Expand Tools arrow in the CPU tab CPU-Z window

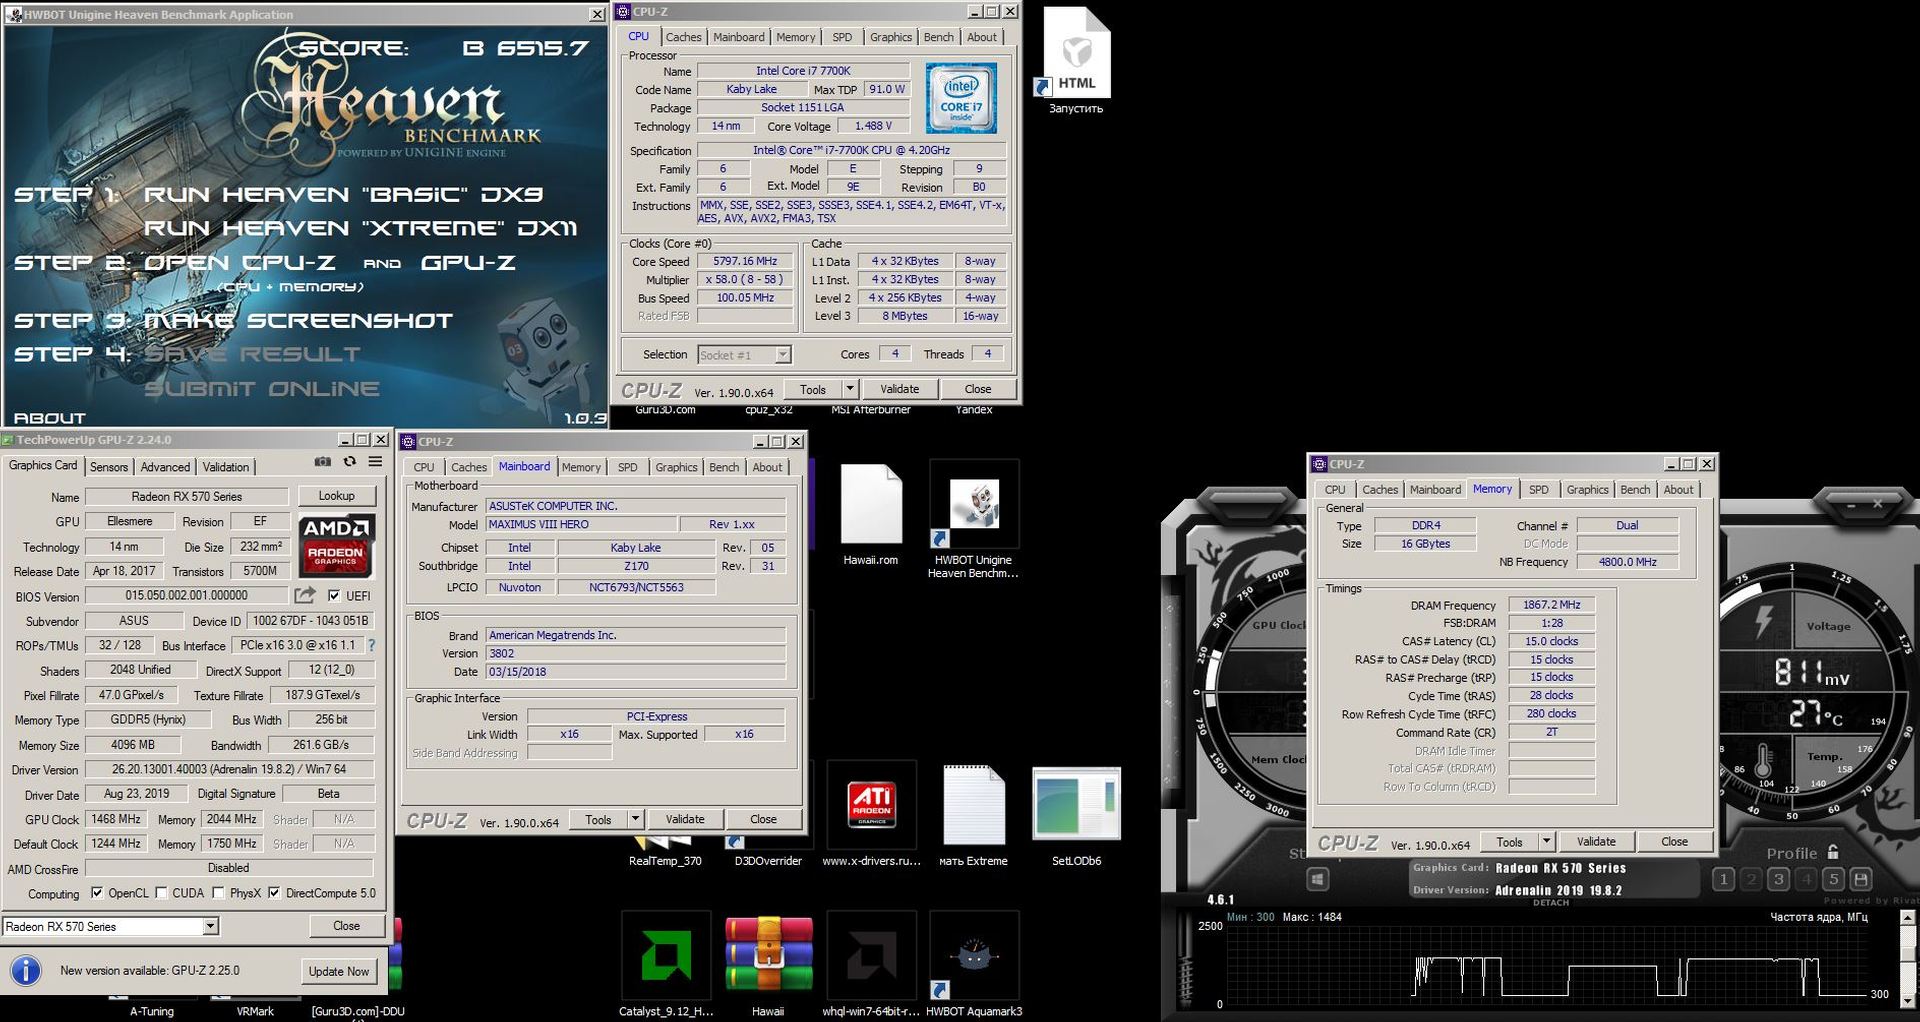[x=850, y=389]
